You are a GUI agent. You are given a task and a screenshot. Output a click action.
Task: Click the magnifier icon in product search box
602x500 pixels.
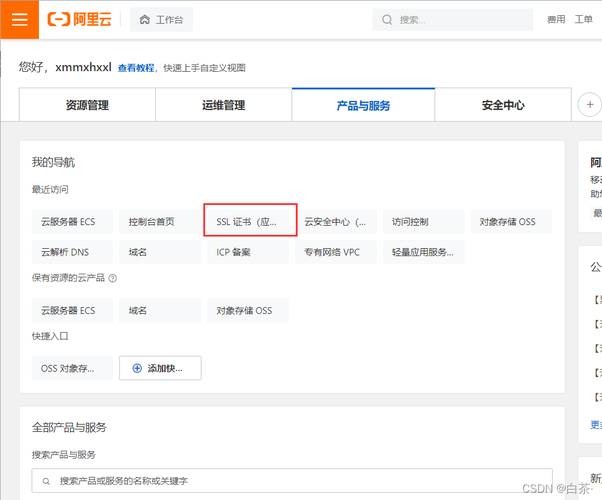point(46,481)
